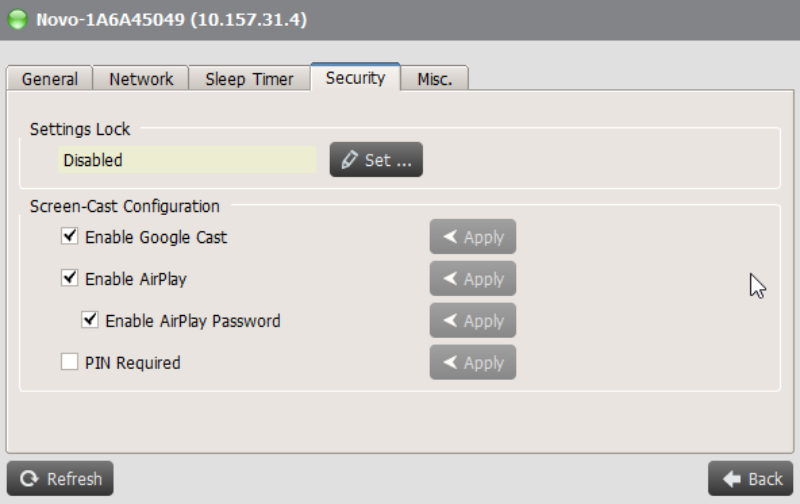Click the green device status indicator
This screenshot has height=504, width=800.
point(18,20)
